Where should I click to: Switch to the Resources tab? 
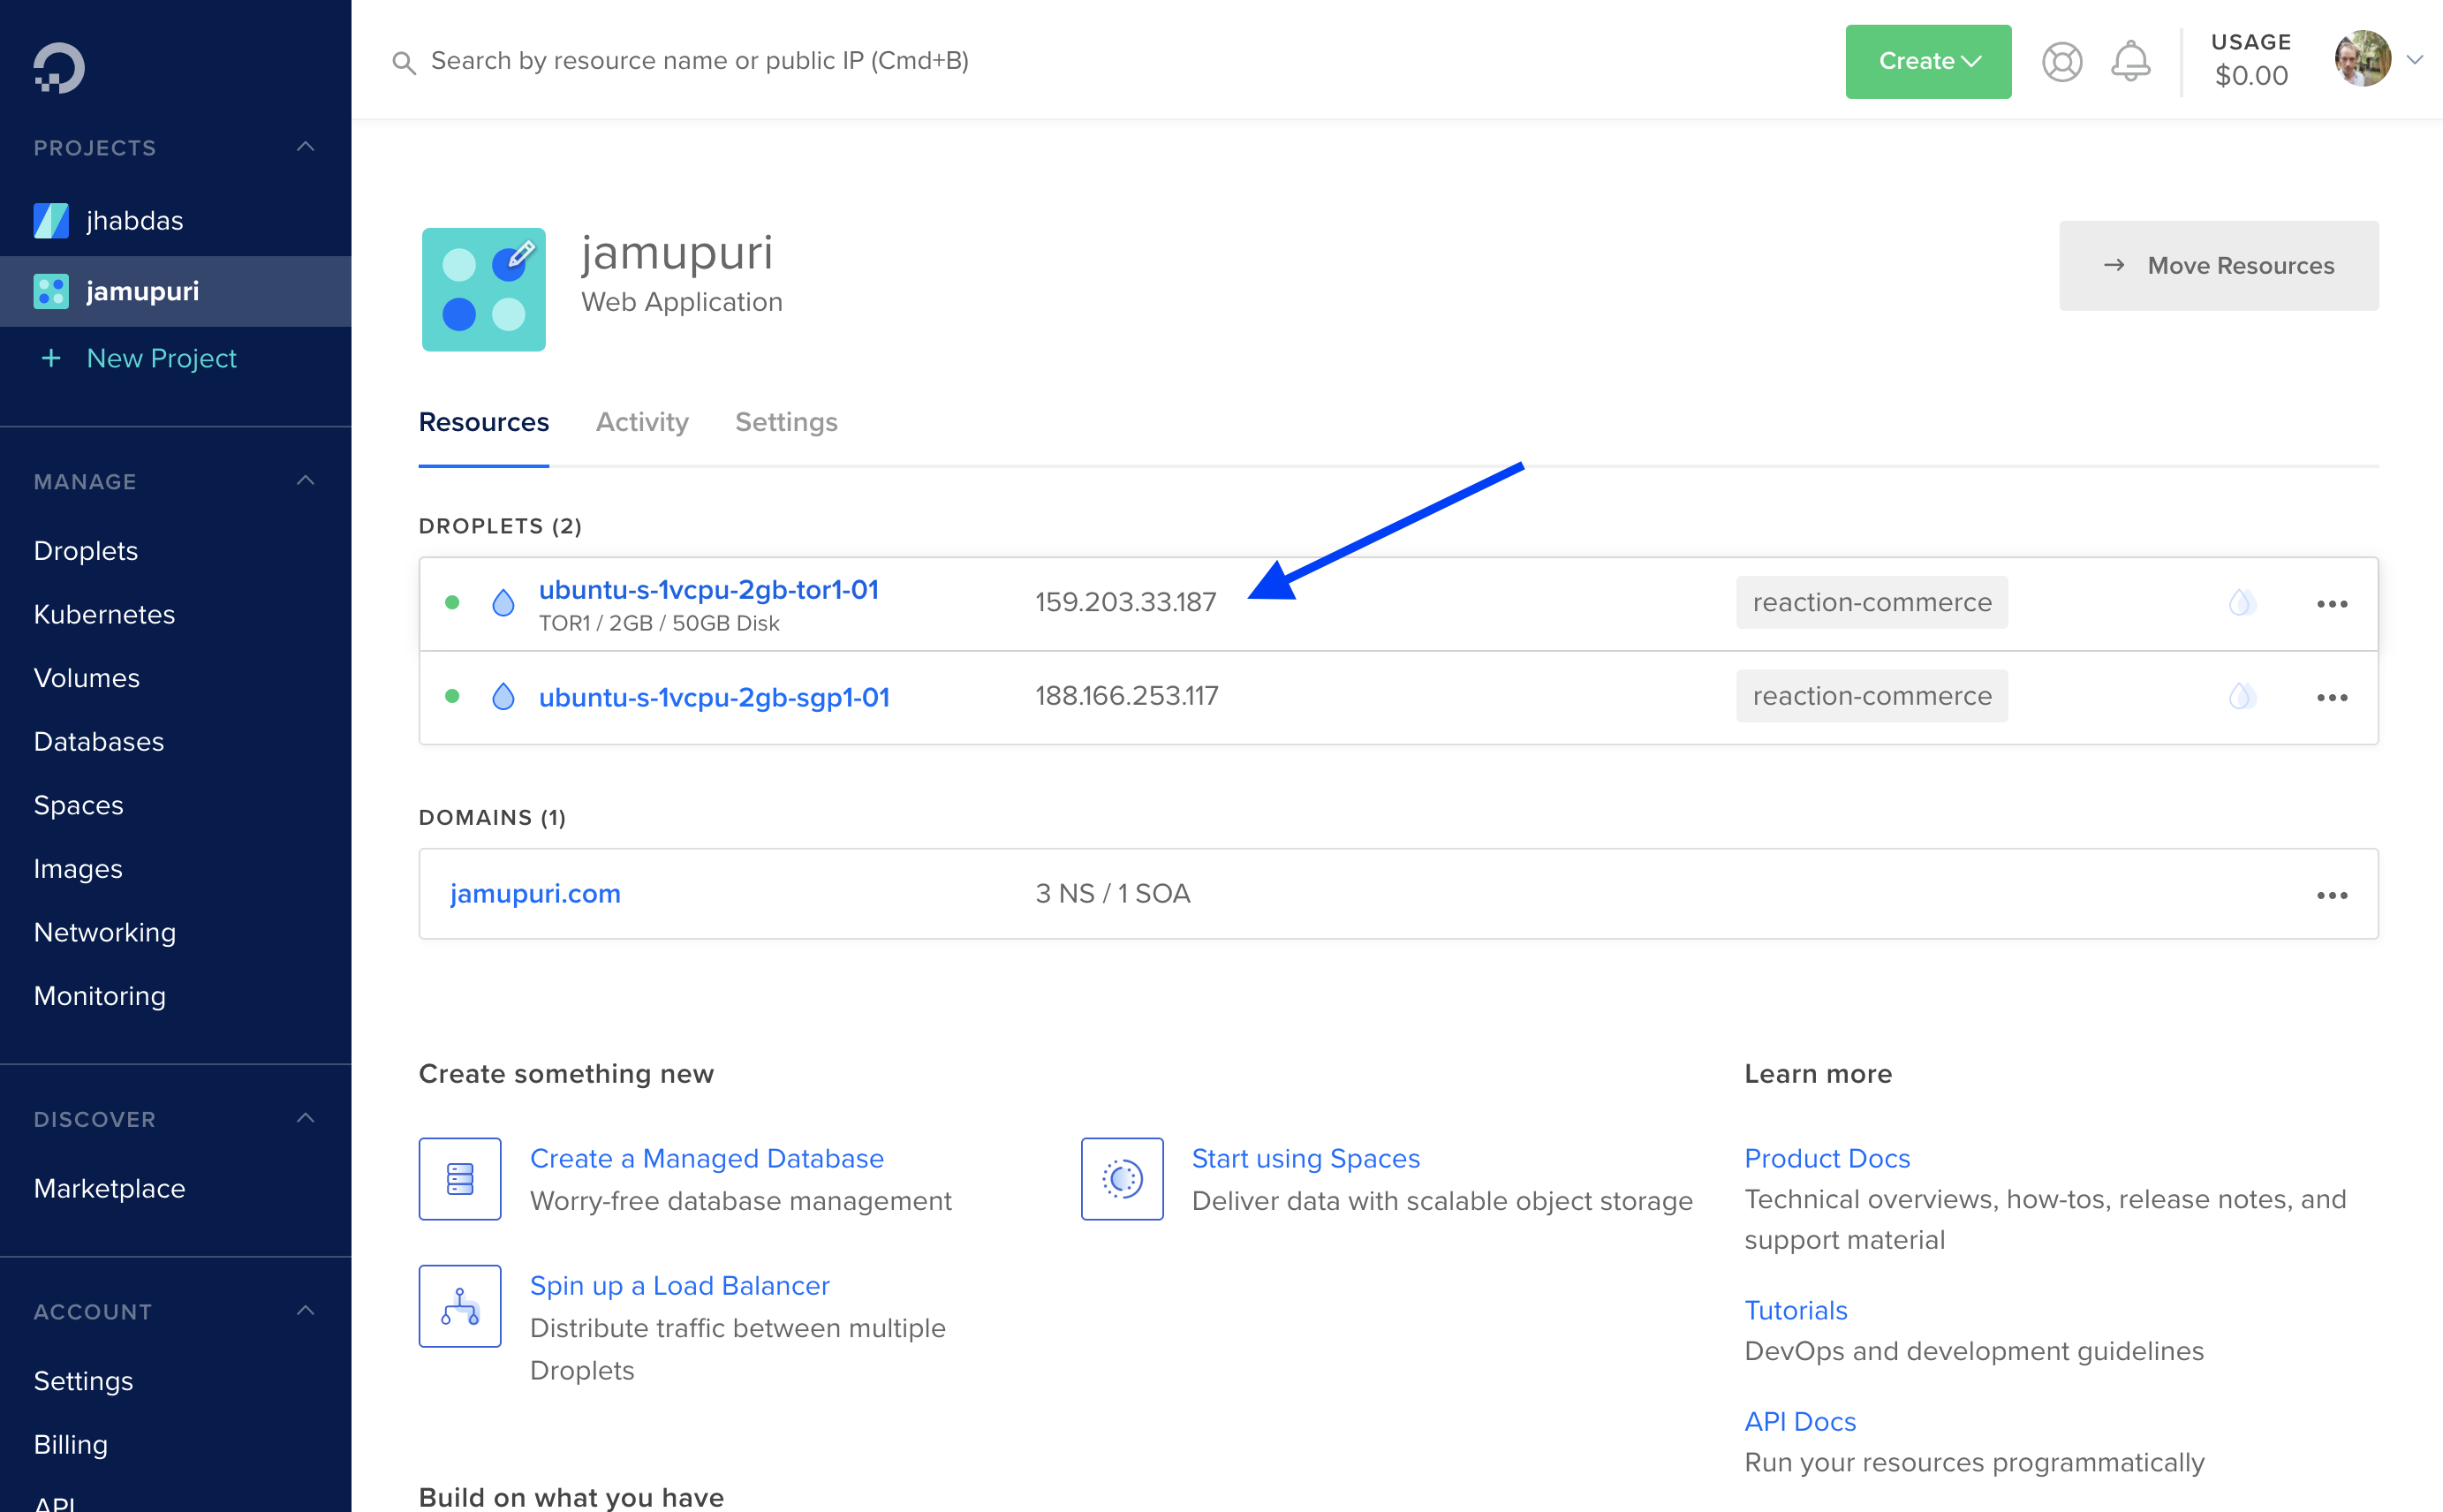484,423
